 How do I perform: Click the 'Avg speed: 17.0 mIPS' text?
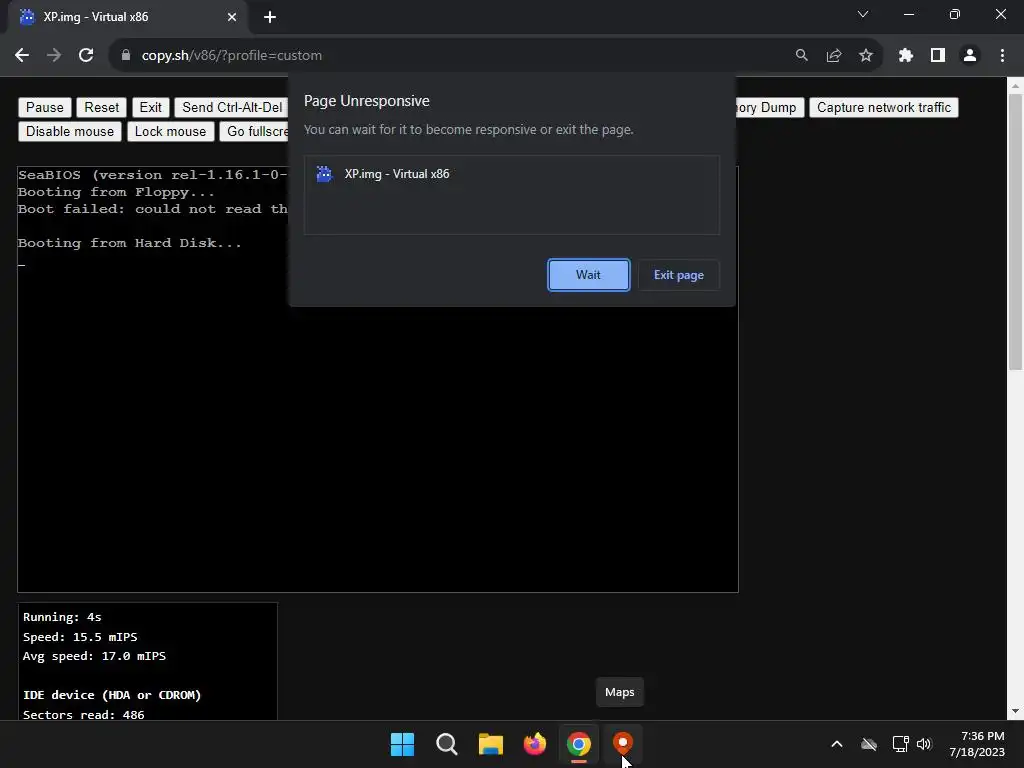(94, 656)
